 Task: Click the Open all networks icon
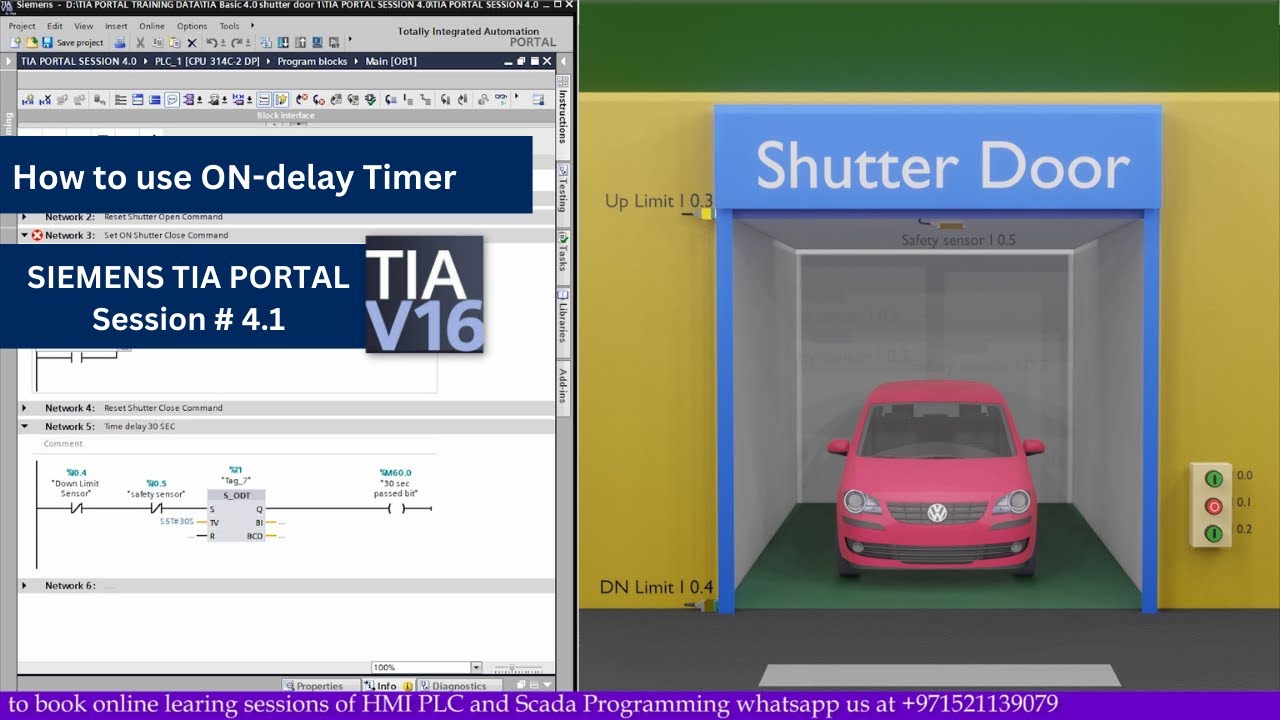click(137, 99)
